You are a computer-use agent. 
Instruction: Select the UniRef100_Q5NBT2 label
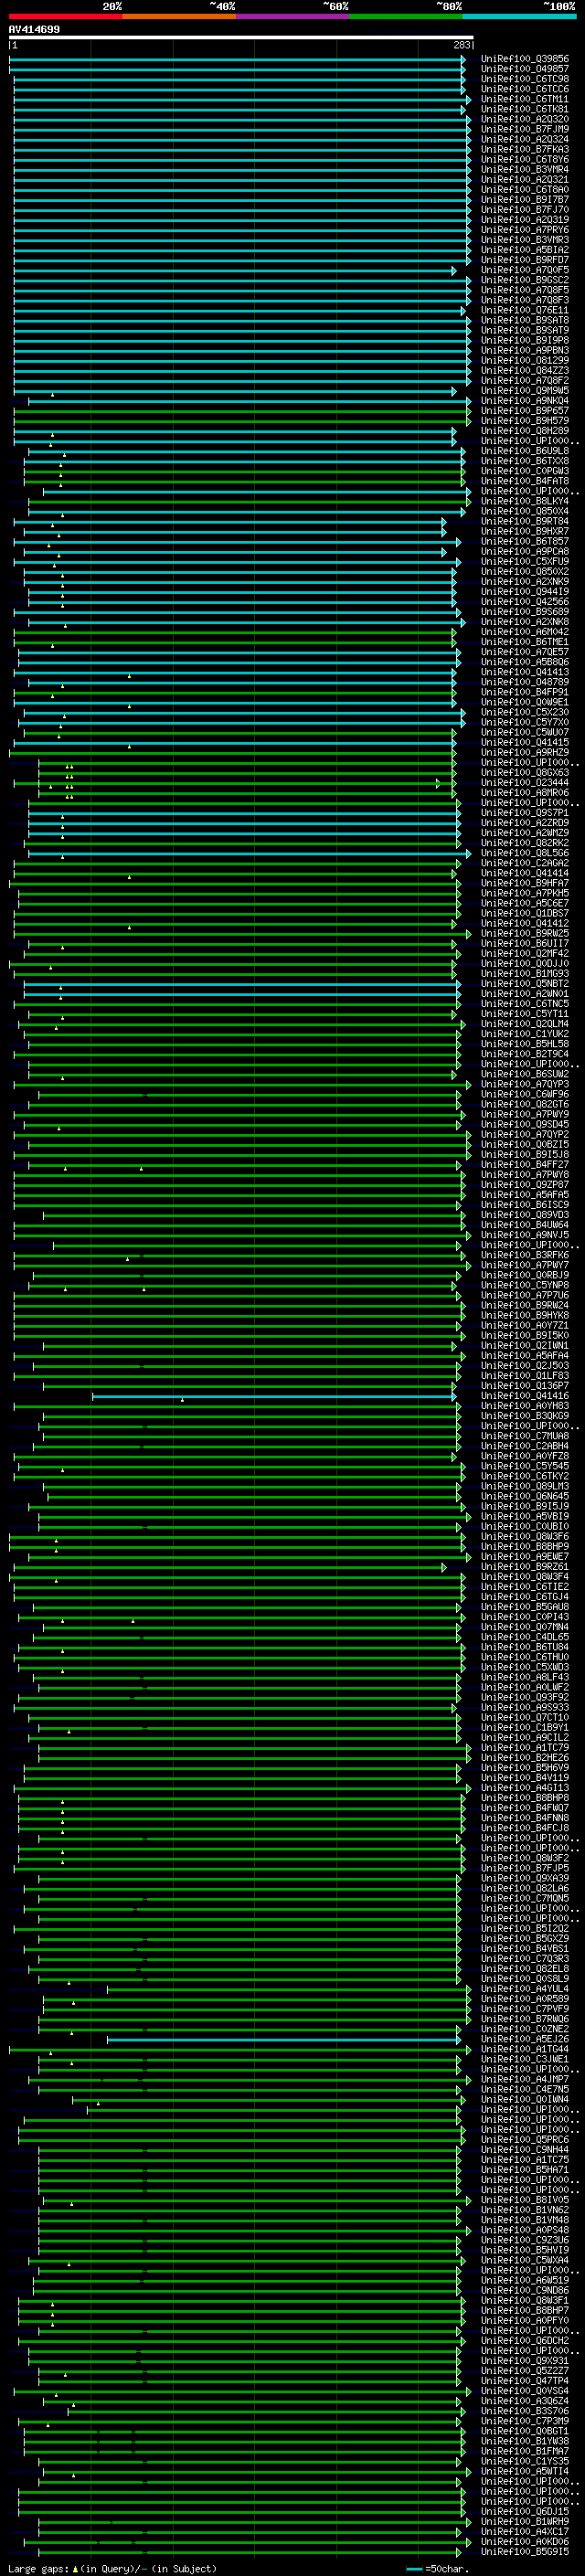point(525,984)
